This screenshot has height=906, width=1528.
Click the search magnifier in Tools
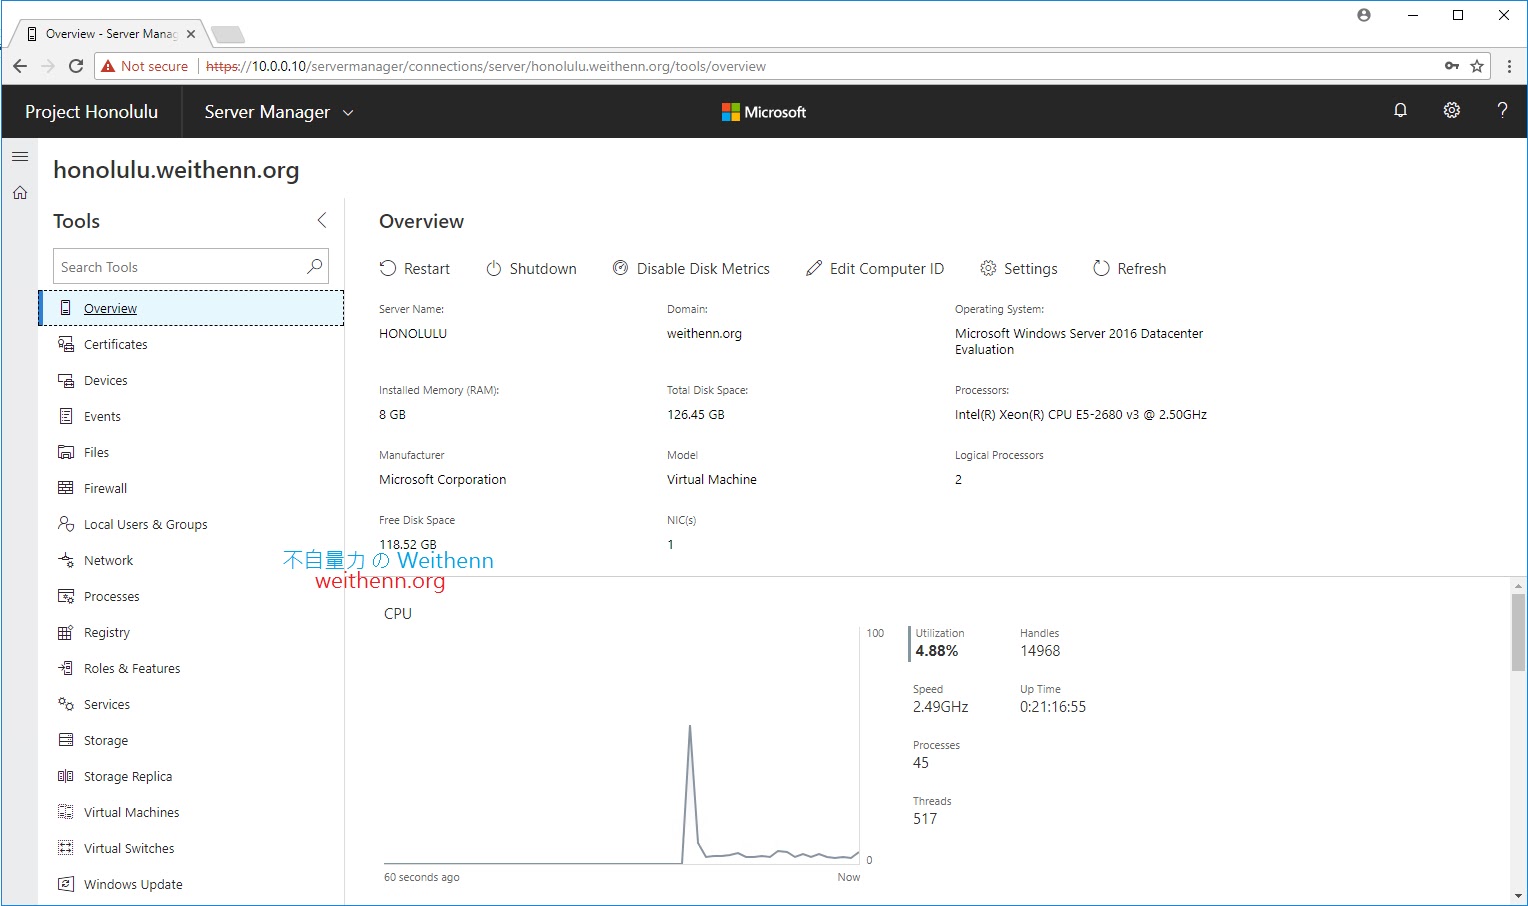tap(314, 266)
